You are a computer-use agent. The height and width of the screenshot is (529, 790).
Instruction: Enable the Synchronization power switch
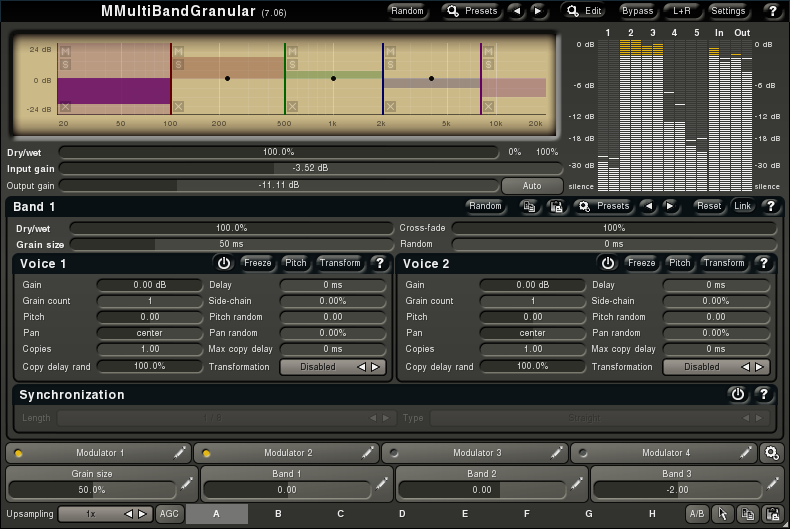(738, 395)
